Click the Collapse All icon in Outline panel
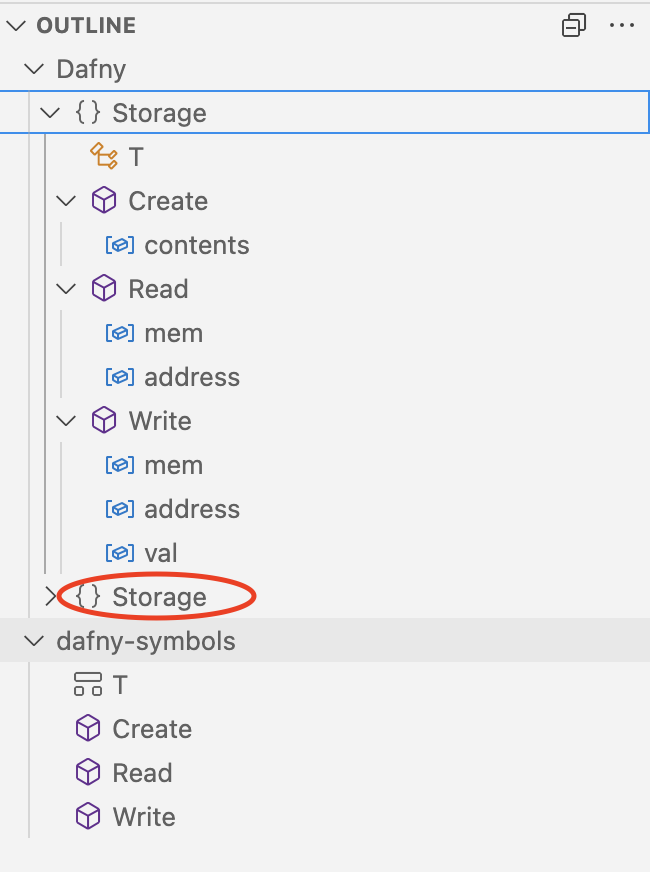The width and height of the screenshot is (650, 872). click(573, 25)
